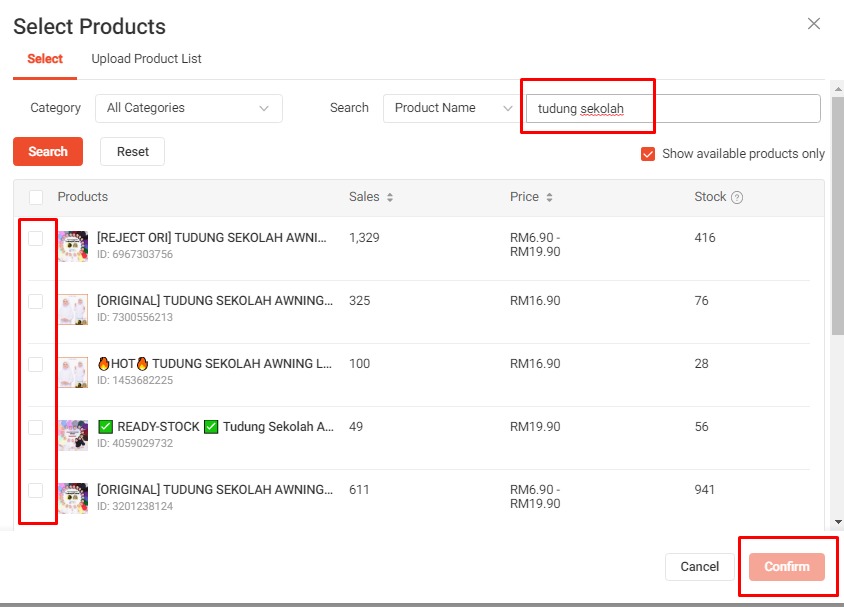
Task: Tick checkbox for REJECT ORI Tudung Sekolah
Action: point(36,238)
